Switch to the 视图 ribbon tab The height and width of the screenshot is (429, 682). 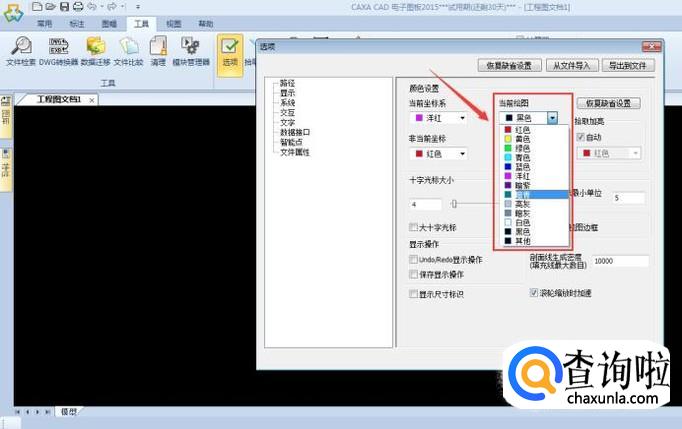pos(174,23)
